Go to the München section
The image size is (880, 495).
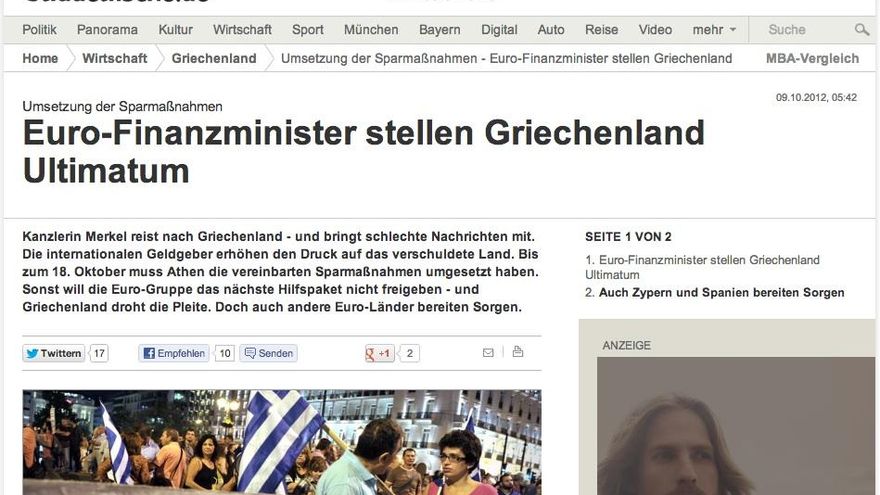(x=371, y=30)
